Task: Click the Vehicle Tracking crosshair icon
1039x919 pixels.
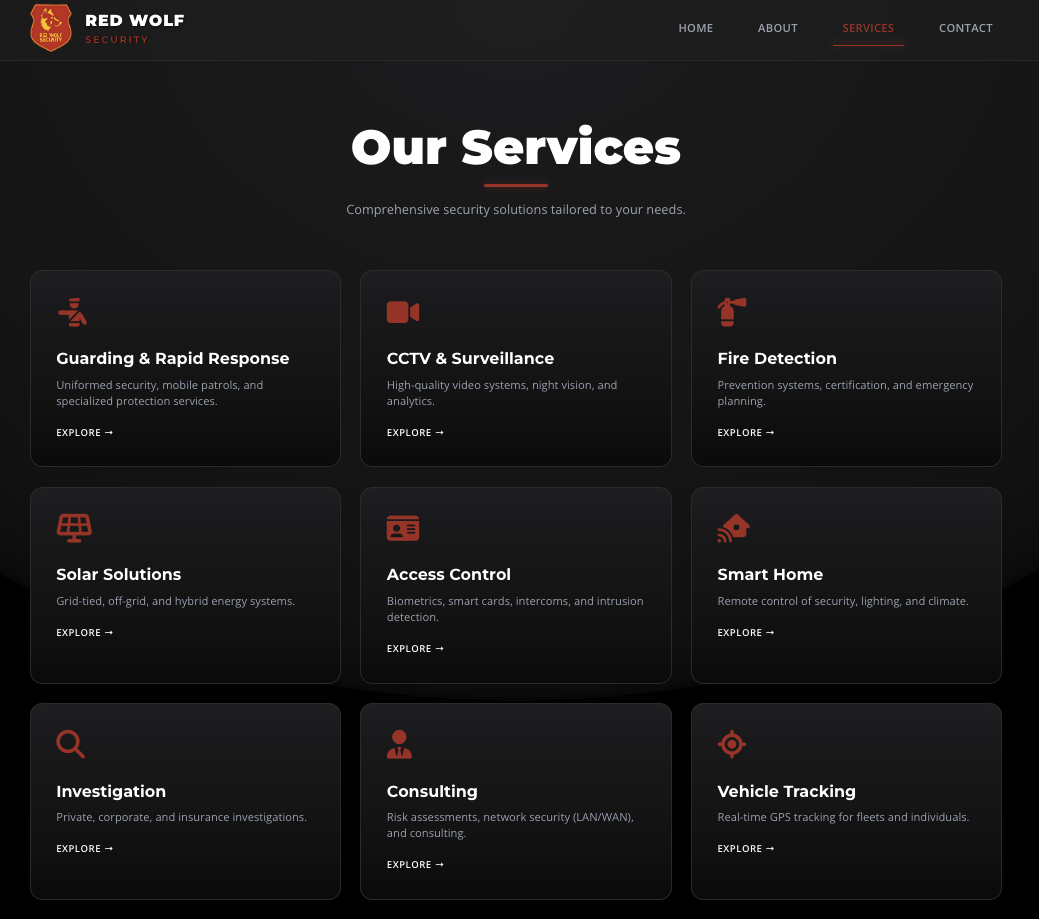Action: (x=732, y=744)
